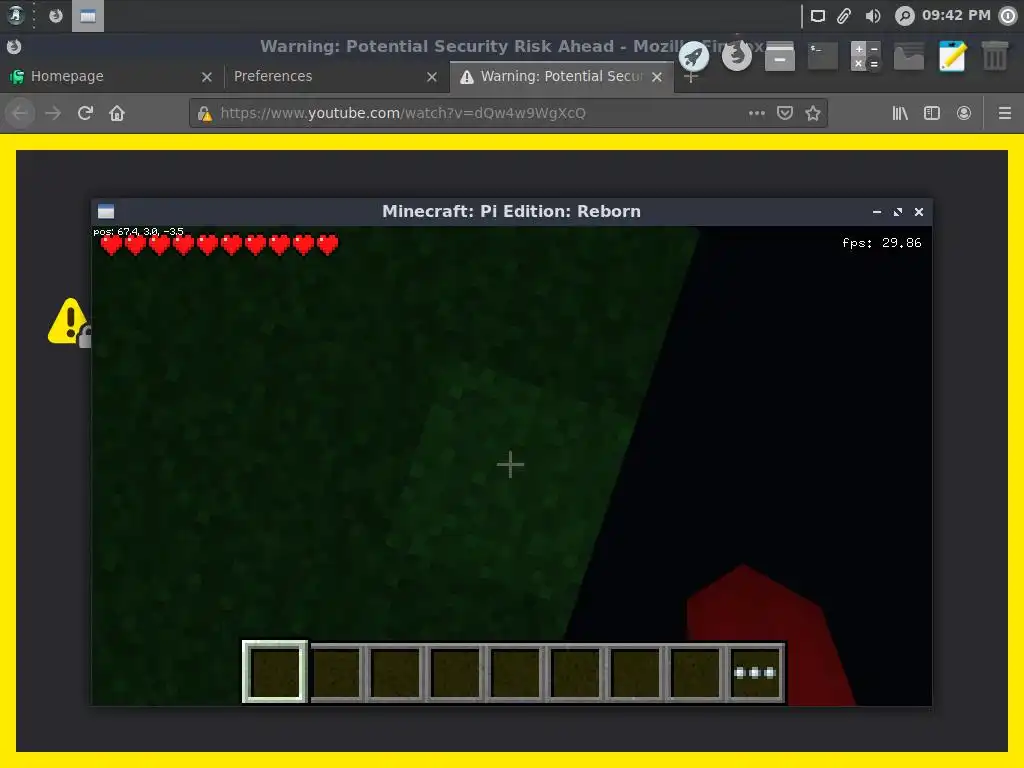
Task: Select the seventh Minecraft hotbar slot
Action: (635, 673)
